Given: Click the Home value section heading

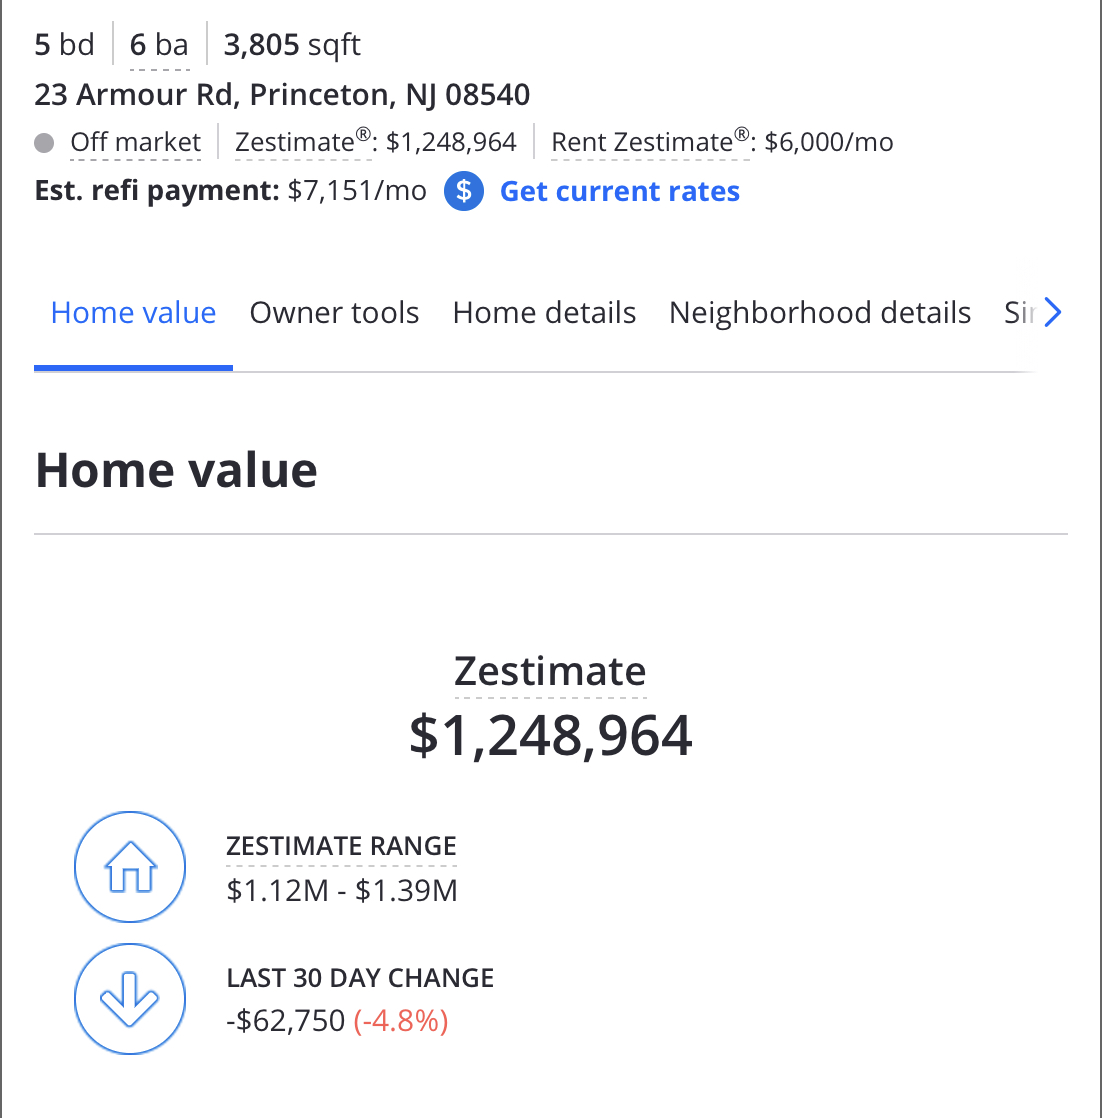Looking at the screenshot, I should 176,471.
